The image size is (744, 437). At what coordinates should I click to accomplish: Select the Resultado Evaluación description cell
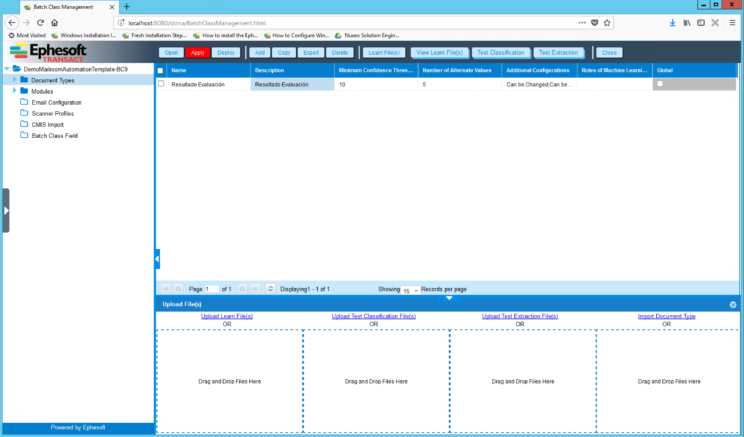tap(292, 84)
